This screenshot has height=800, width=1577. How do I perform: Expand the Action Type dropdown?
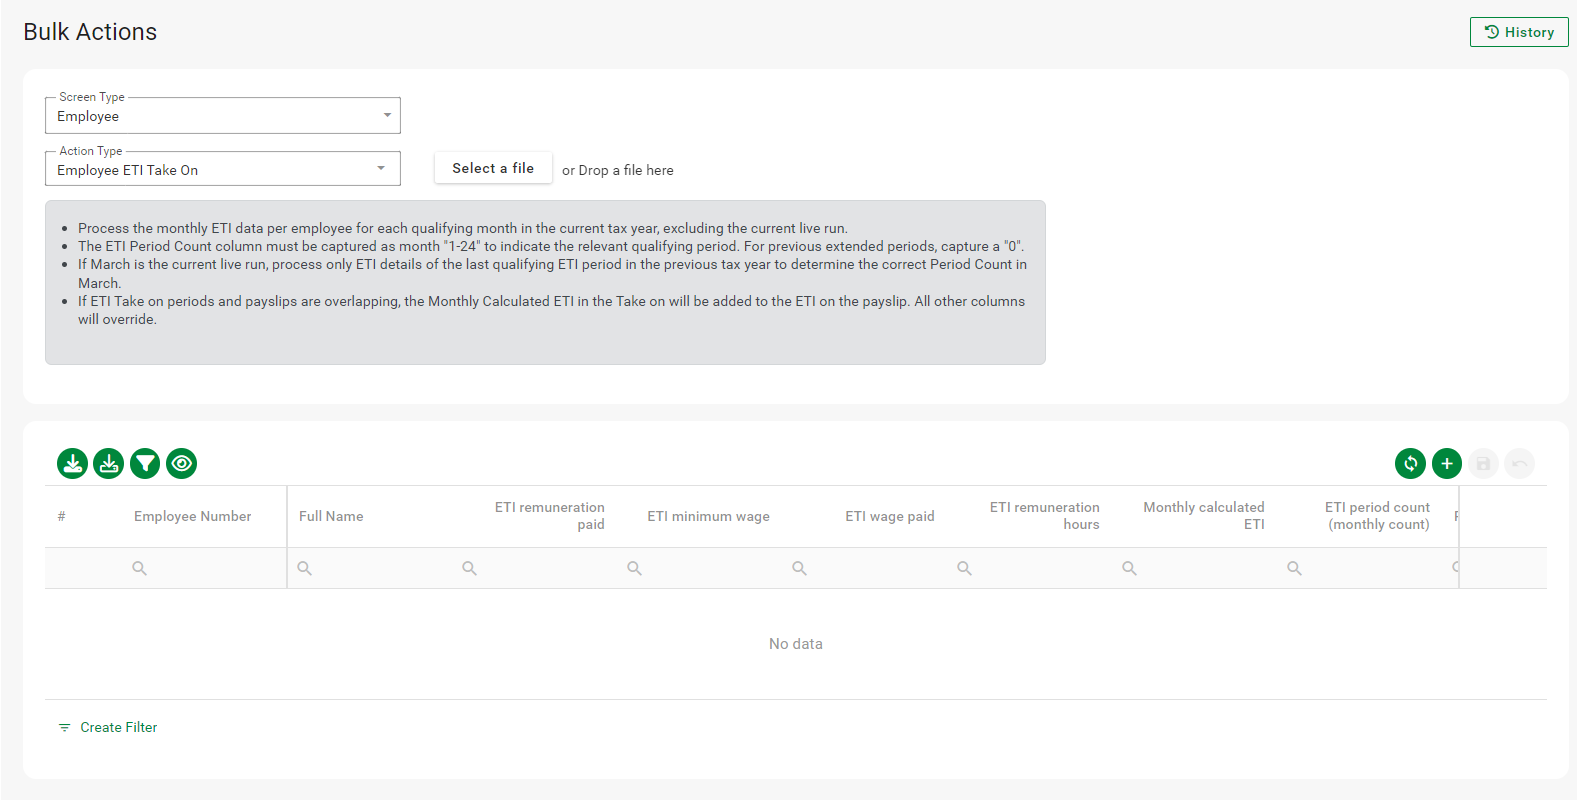click(222, 169)
